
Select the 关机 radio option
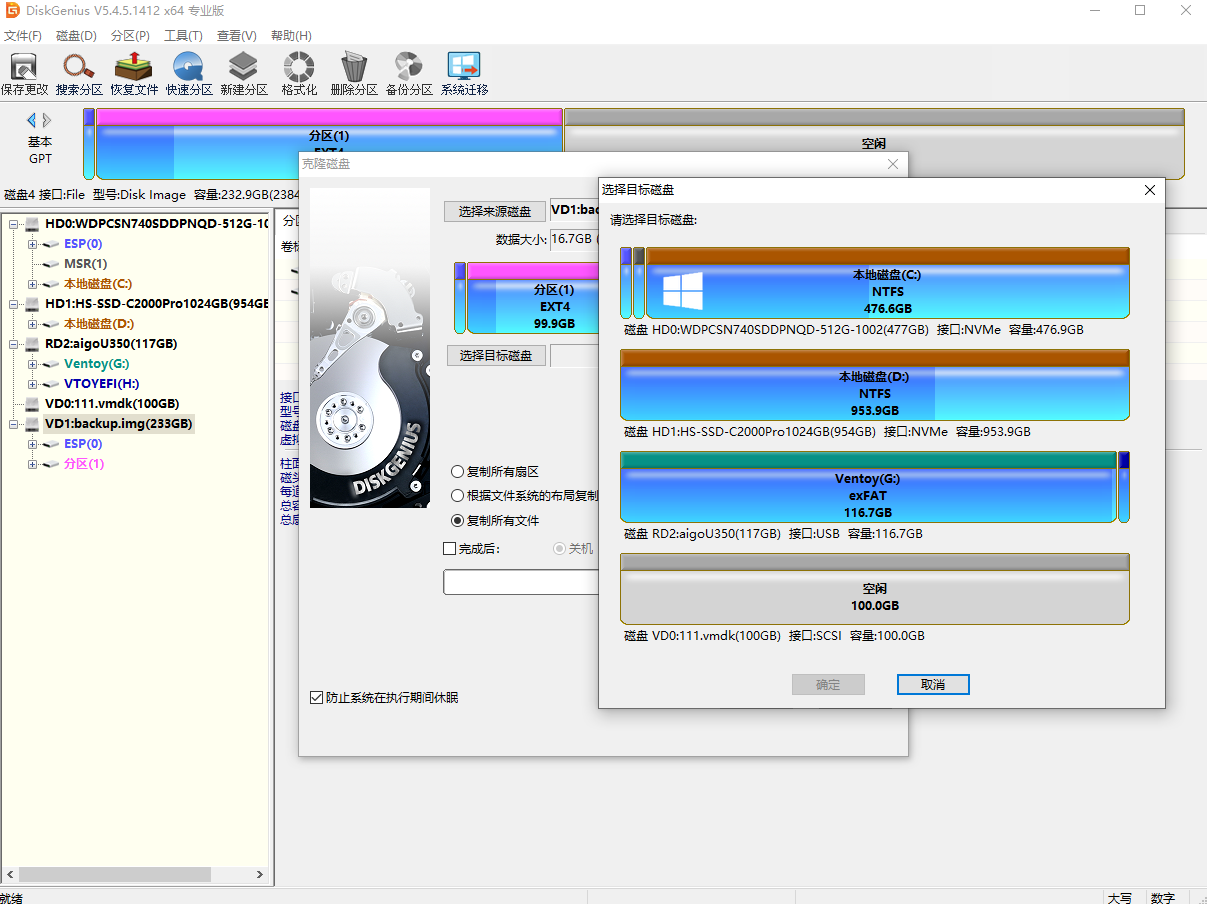[x=559, y=548]
